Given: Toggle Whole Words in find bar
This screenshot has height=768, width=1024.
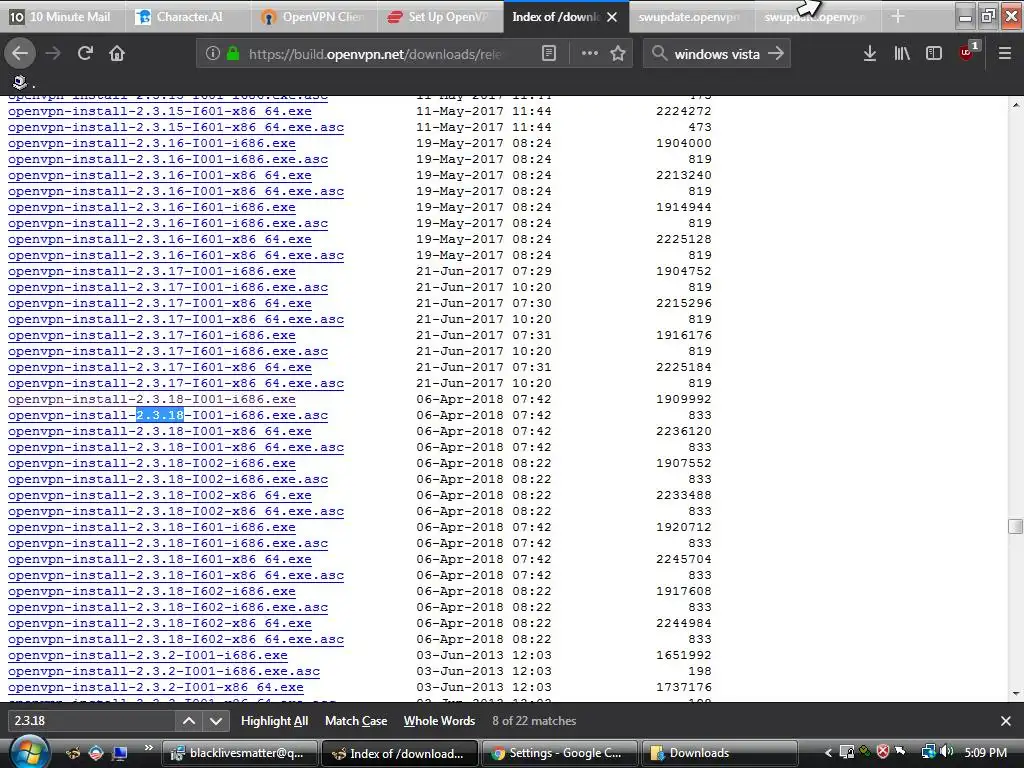Looking at the screenshot, I should (x=439, y=721).
